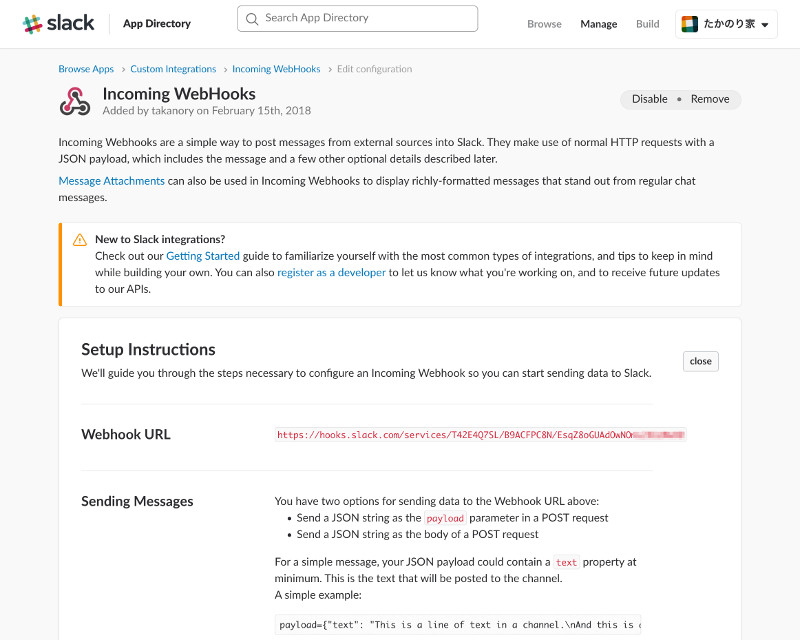Click the orange warning triangle icon
This screenshot has height=640, width=800.
[x=80, y=240]
